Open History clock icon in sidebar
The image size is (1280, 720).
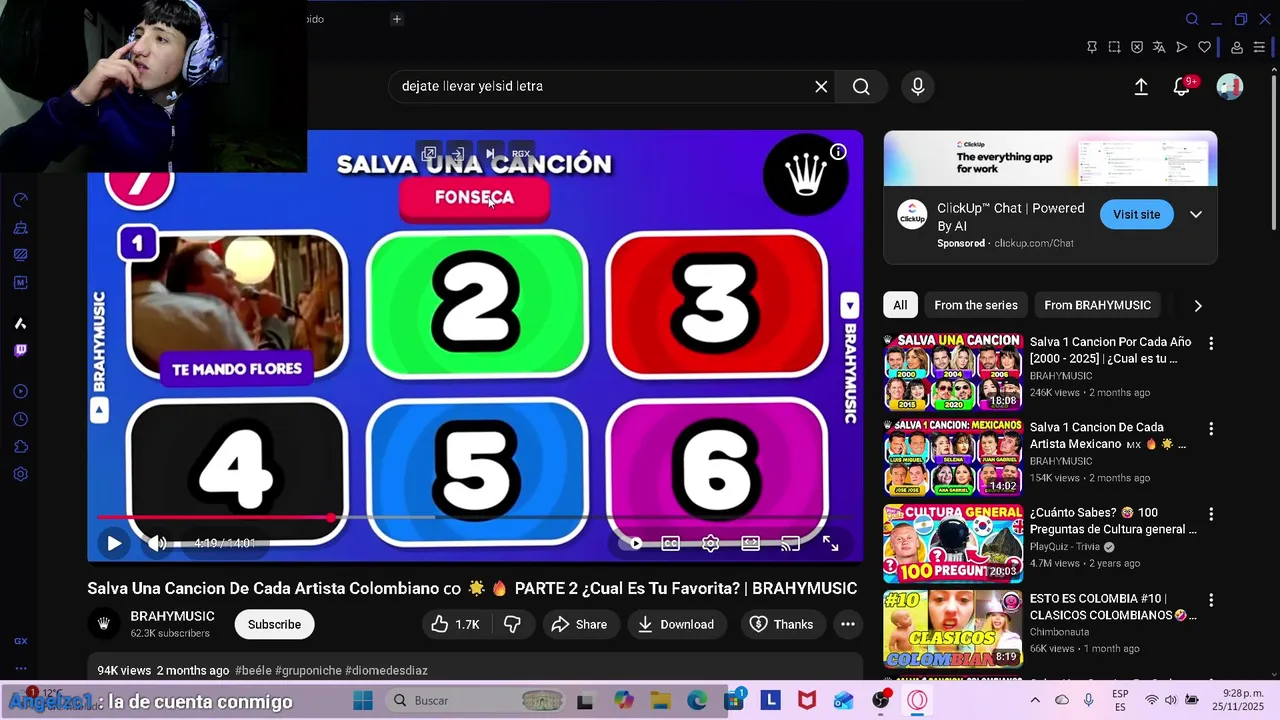(x=20, y=419)
